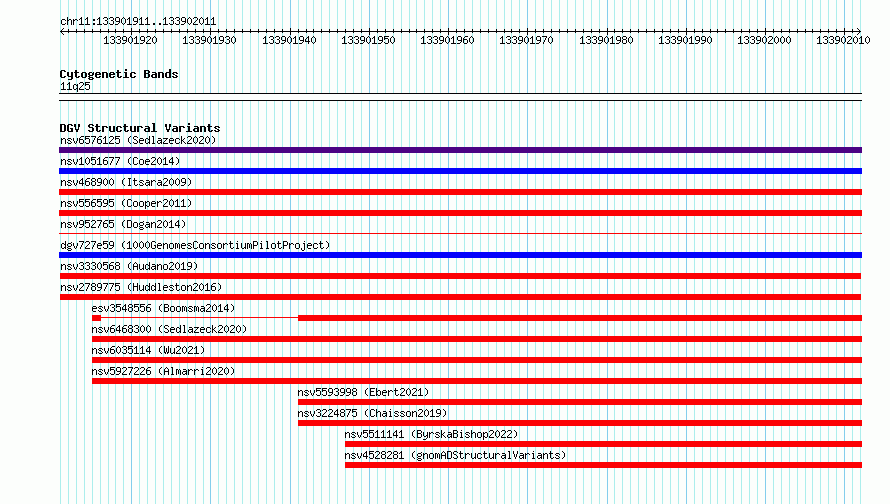The width and height of the screenshot is (890, 504).
Task: Click ruler position 133901940
Action: pos(289,40)
